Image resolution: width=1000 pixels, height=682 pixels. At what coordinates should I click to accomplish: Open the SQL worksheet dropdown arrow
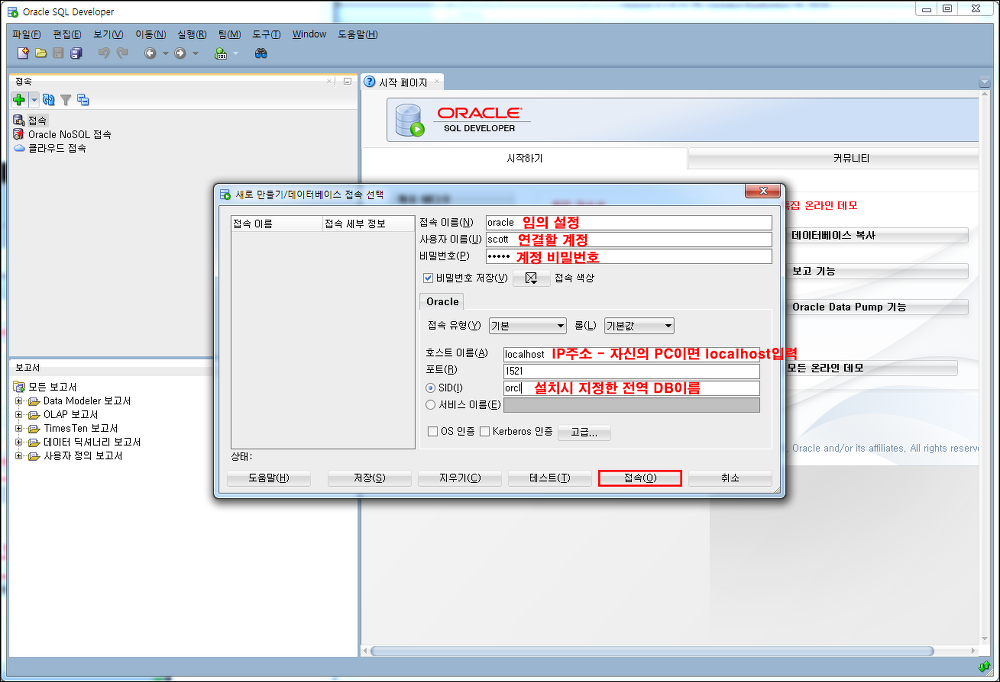point(235,54)
